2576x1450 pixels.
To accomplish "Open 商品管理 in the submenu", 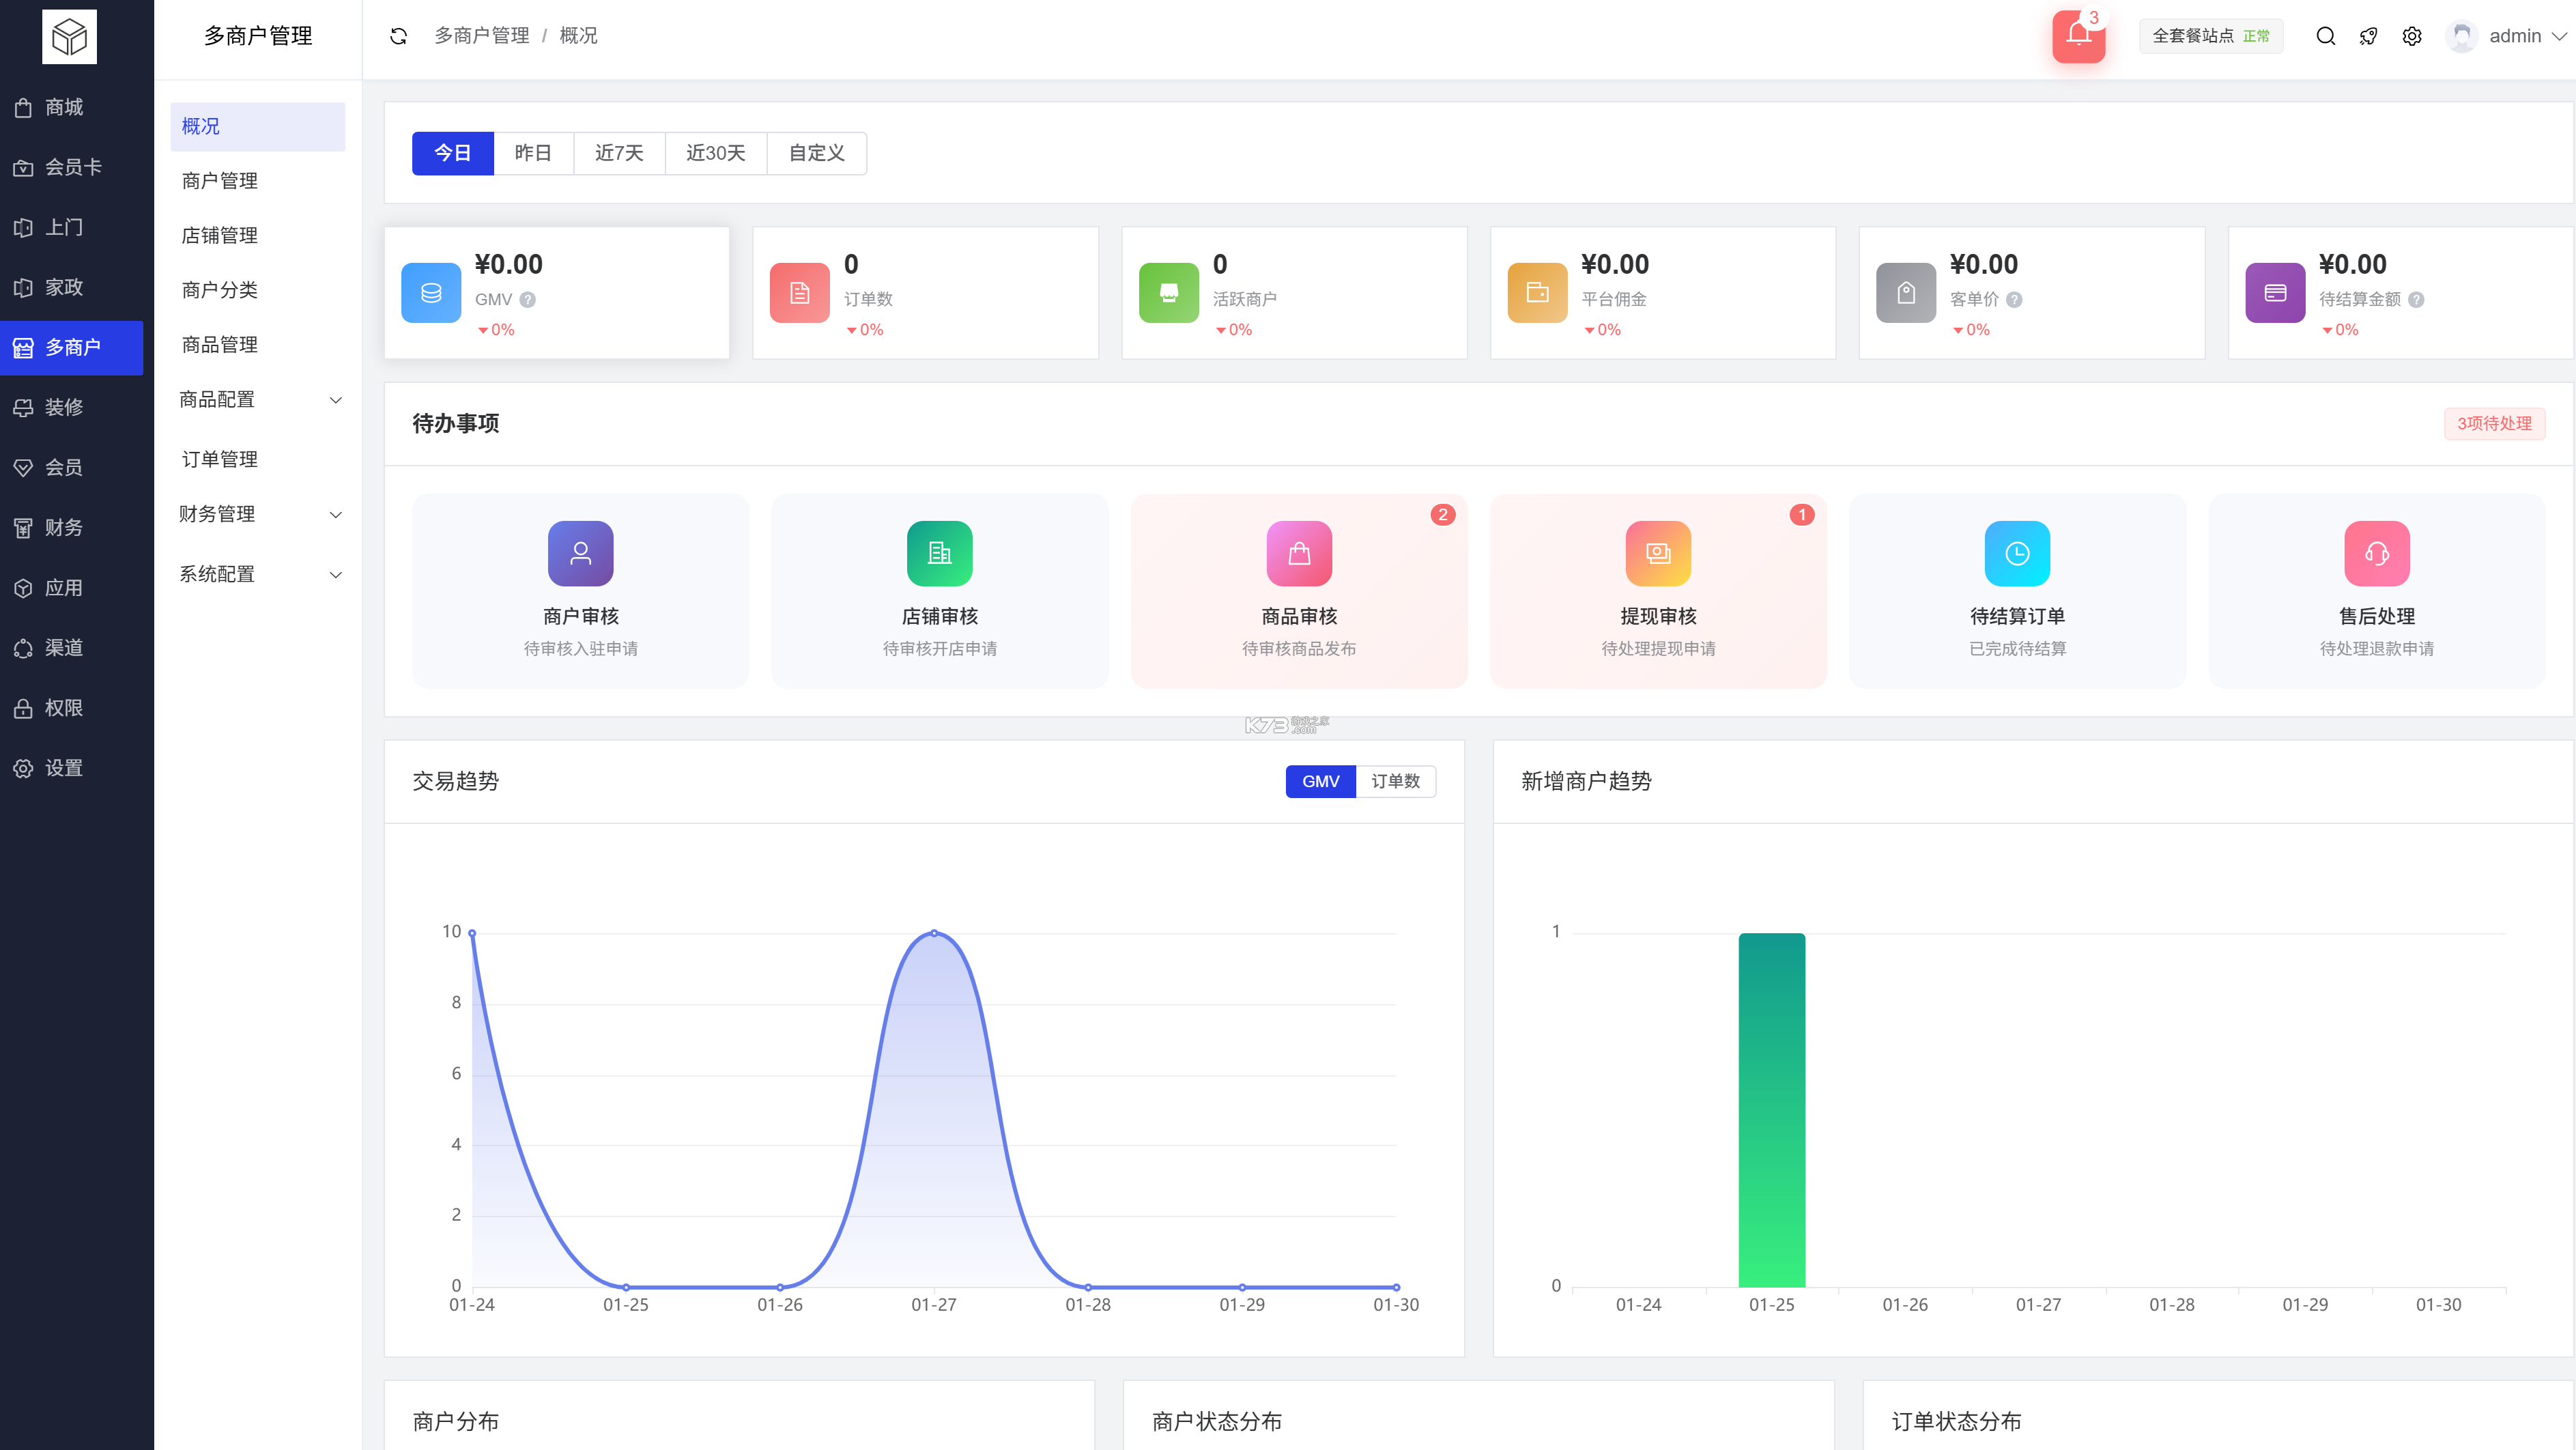I will coord(258,345).
